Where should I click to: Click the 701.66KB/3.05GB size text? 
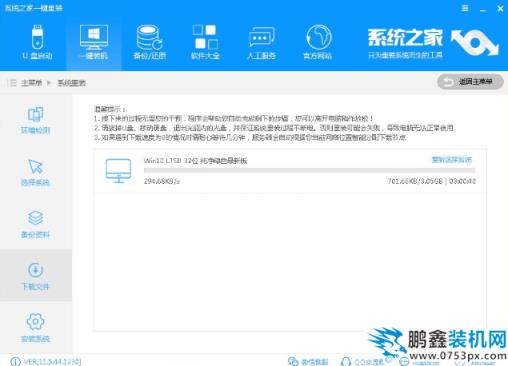(415, 181)
